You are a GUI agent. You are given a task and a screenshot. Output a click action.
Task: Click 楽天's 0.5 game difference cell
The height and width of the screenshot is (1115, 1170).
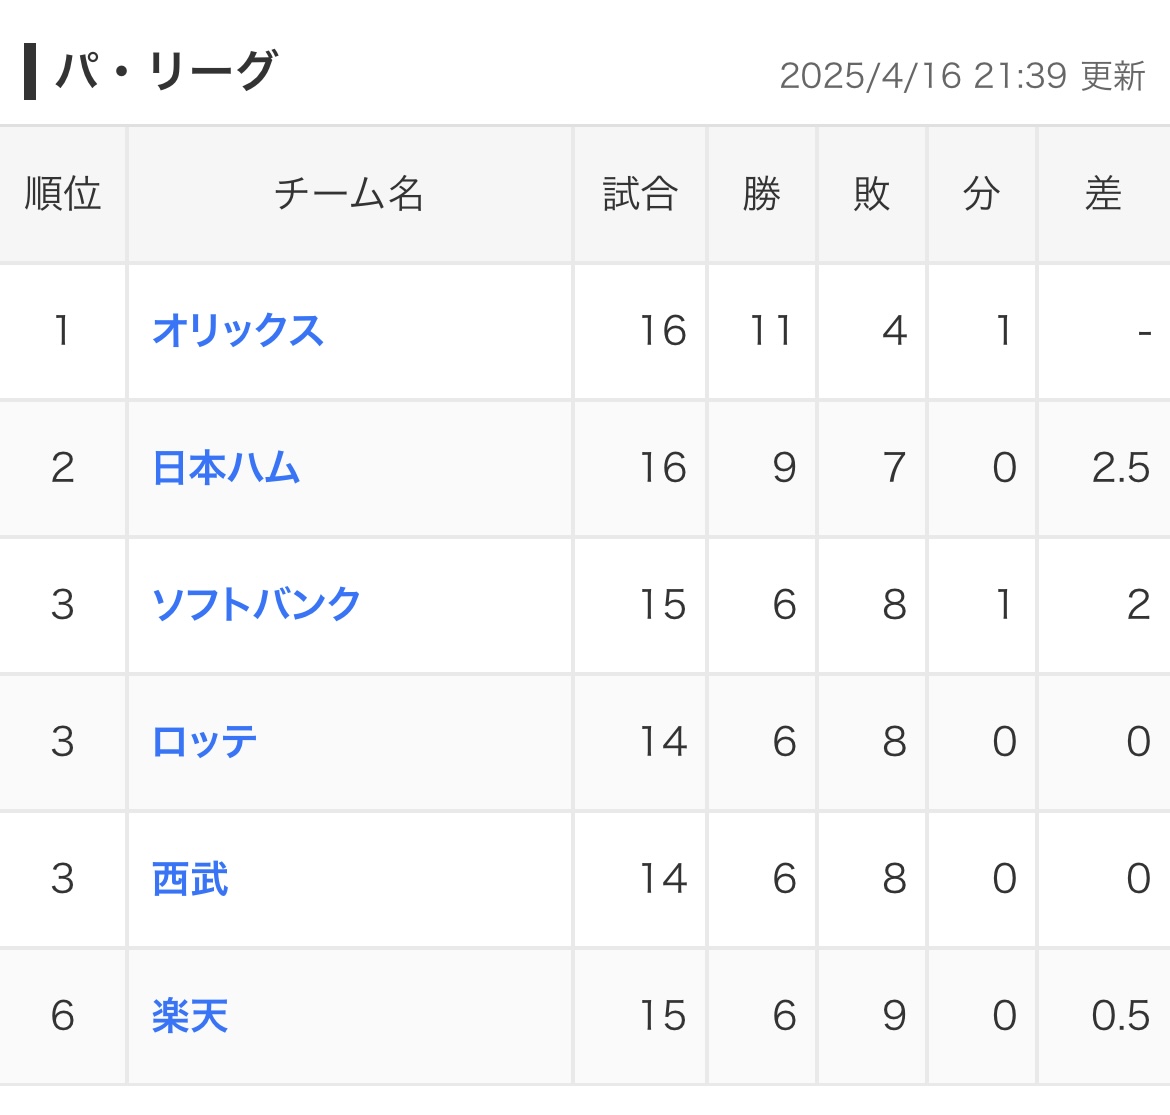click(1120, 1016)
